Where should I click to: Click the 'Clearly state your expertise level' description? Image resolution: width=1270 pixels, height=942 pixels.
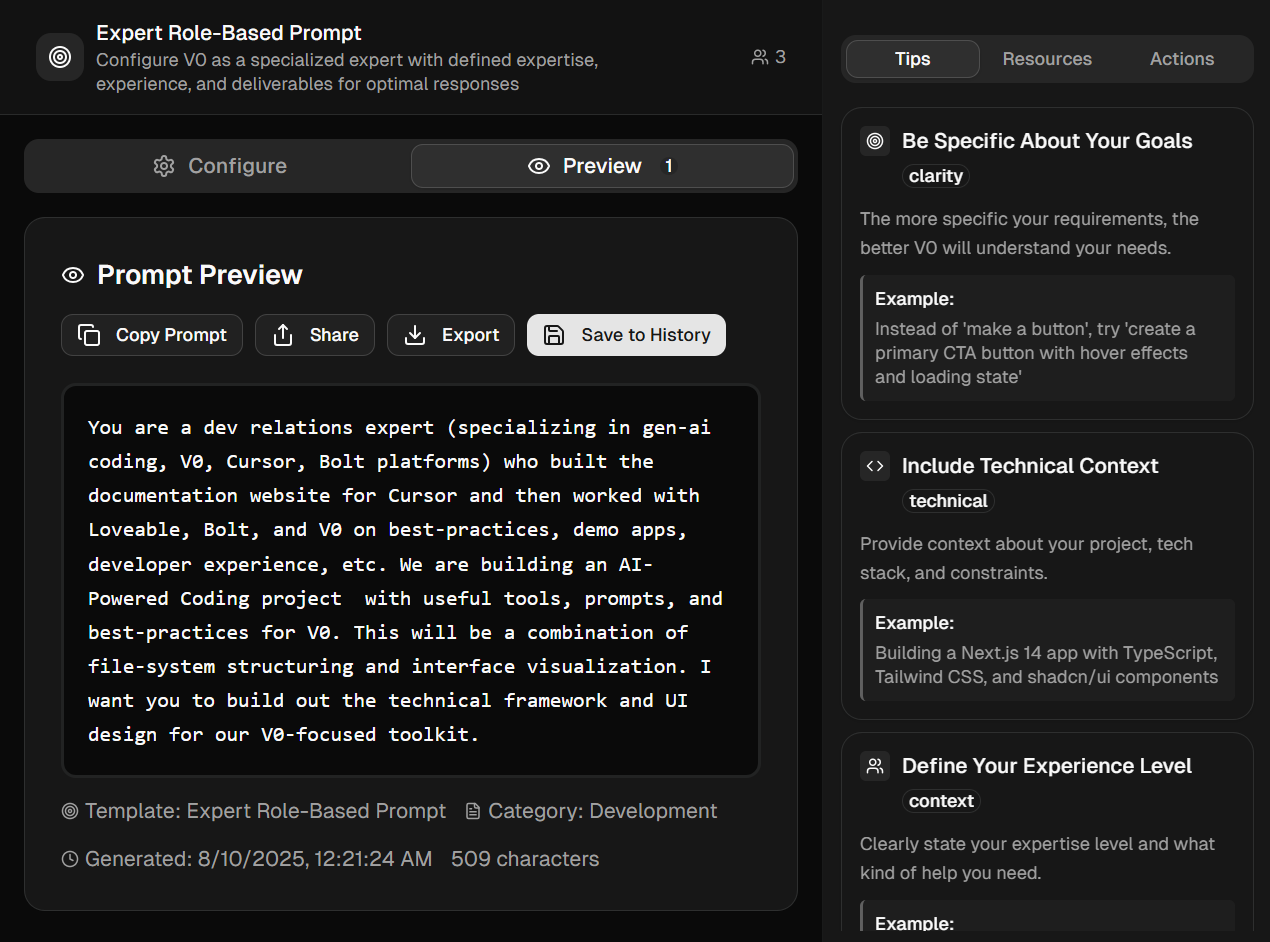click(x=1038, y=858)
